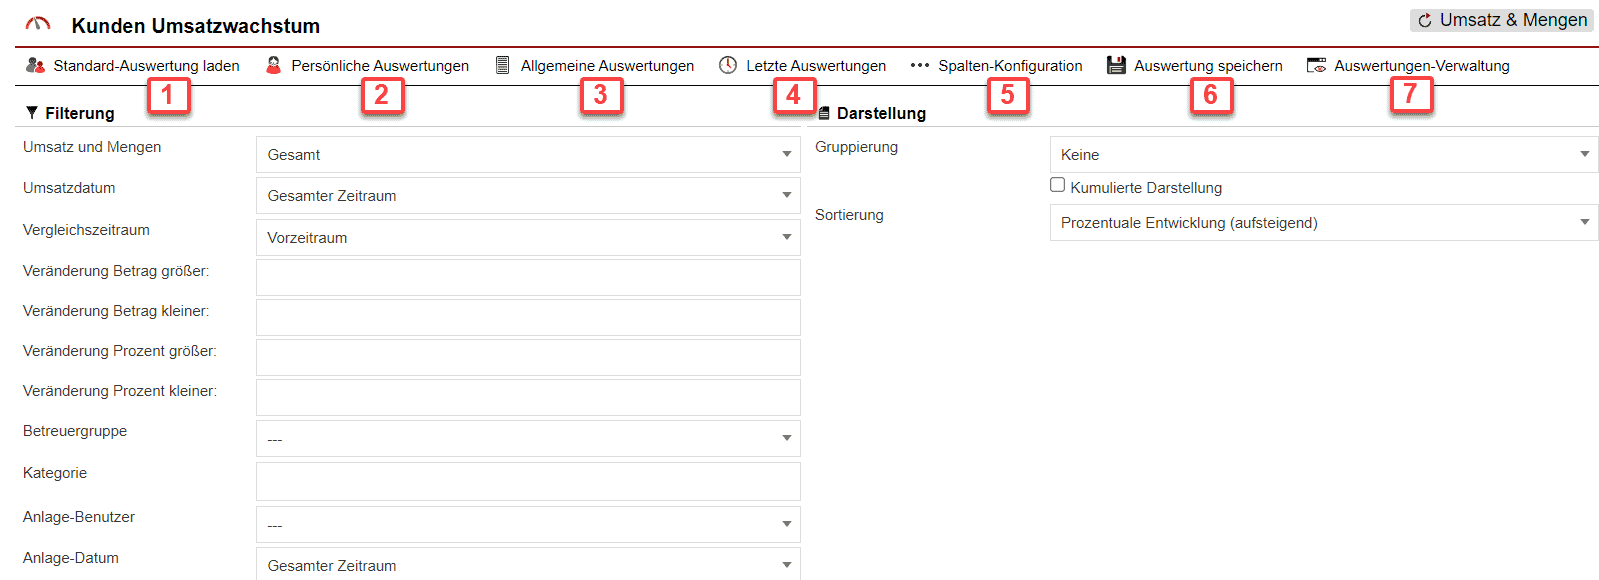Click the Allgemeine Auswertungen document icon

click(503, 65)
